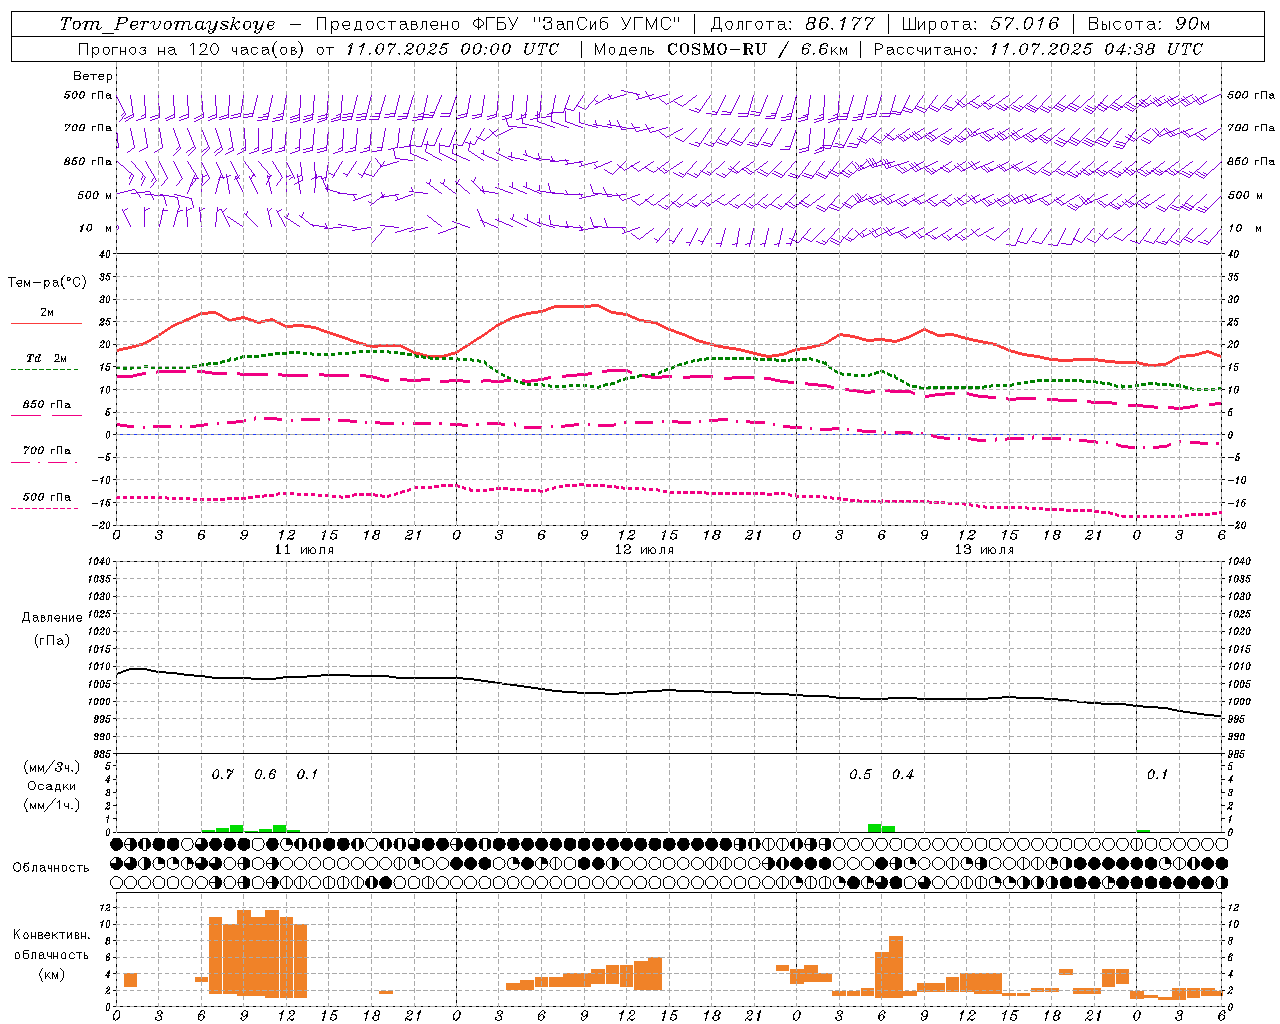Screen dimensions: 1280x1024
Task: Select the forecast start '11.07.2025 00:00 UTC'
Action: 452,49
